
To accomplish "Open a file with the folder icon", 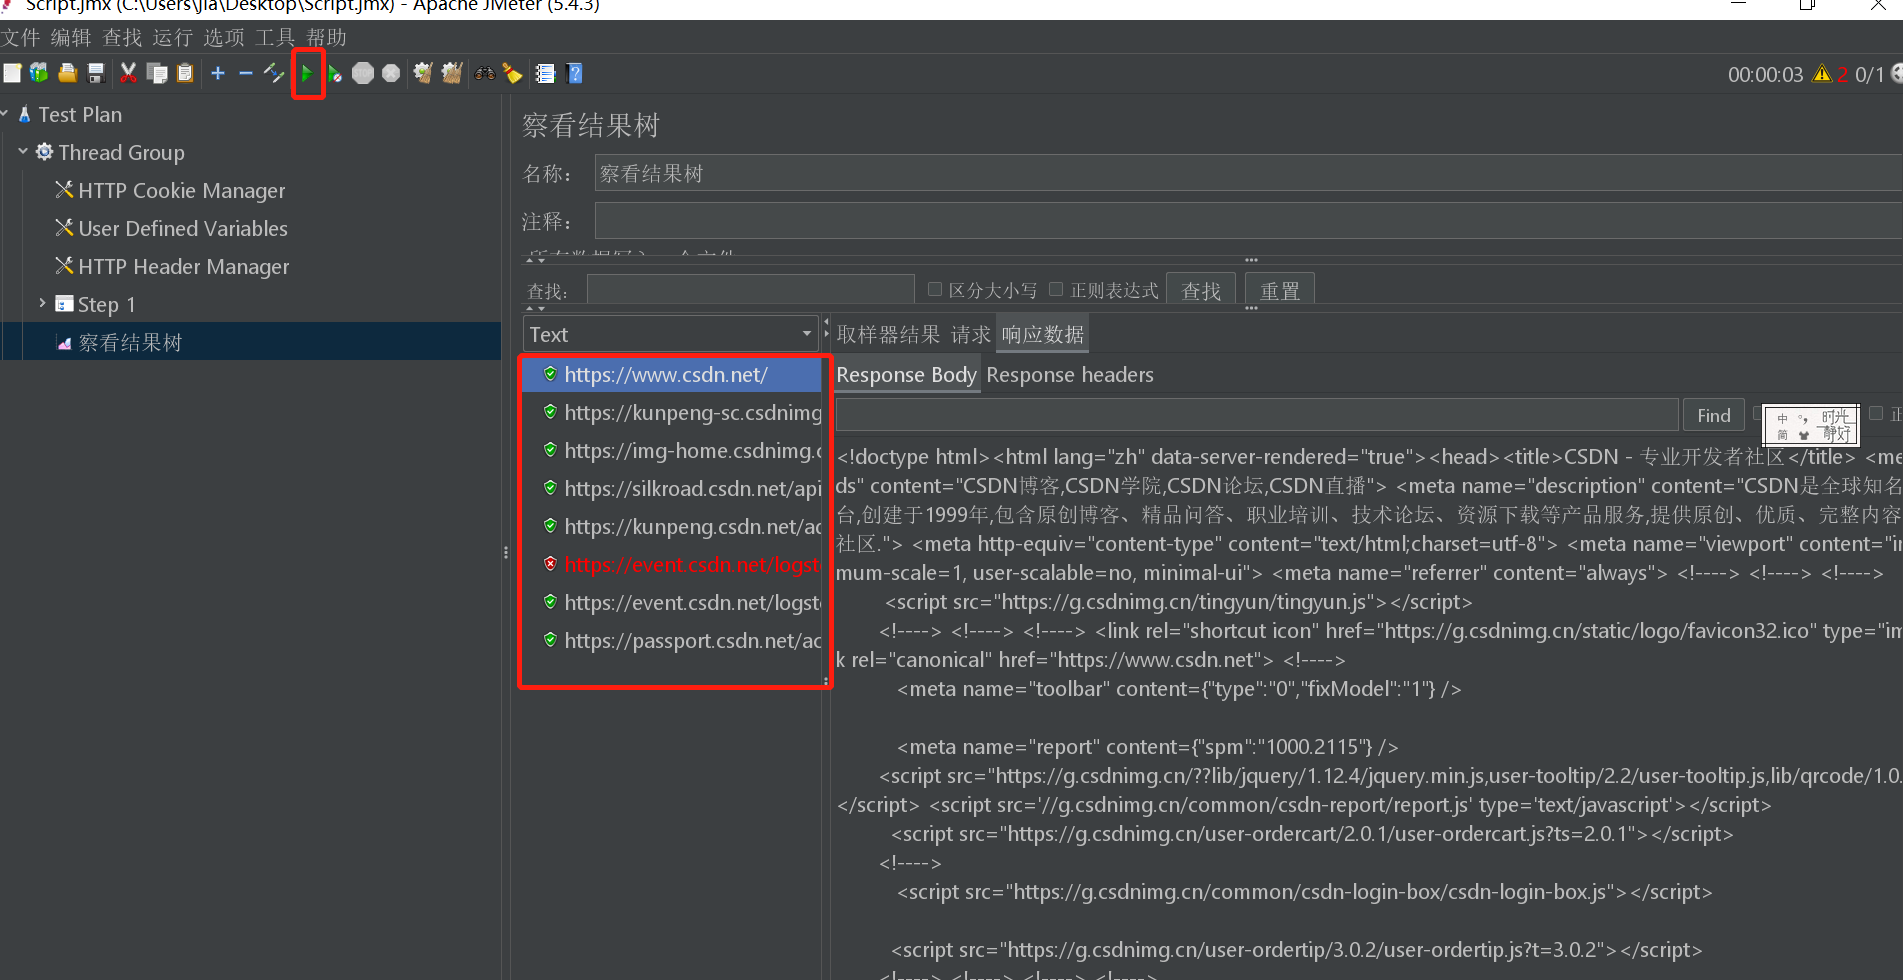I will [x=67, y=73].
